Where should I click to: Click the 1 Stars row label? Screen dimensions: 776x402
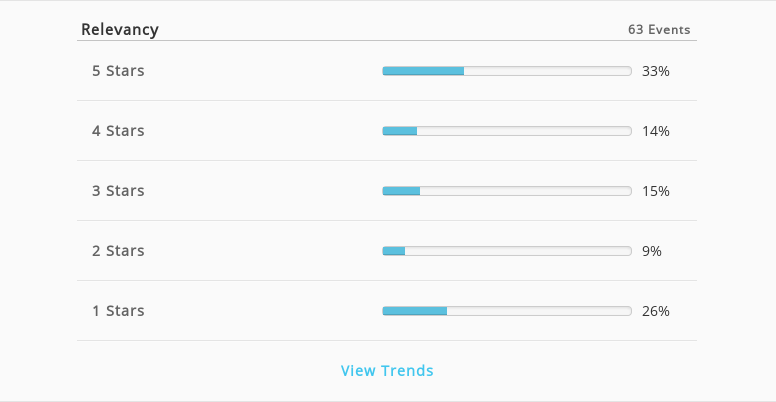click(x=118, y=310)
